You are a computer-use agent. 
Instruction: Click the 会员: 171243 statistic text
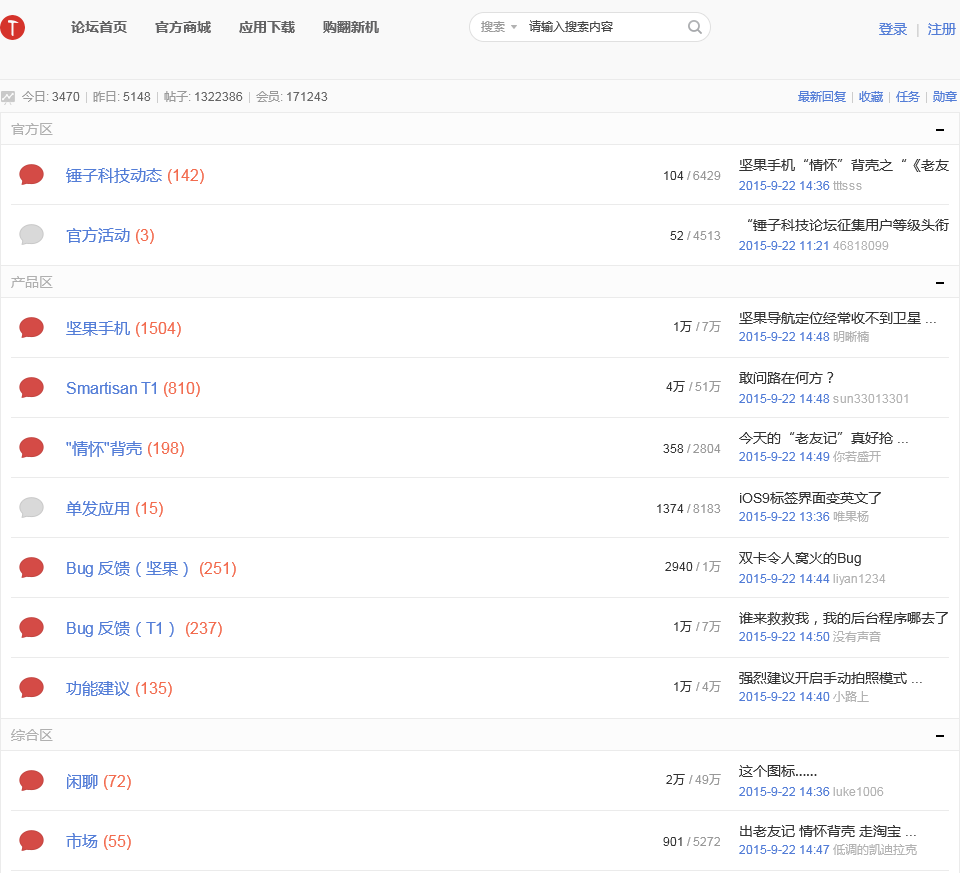tap(291, 97)
